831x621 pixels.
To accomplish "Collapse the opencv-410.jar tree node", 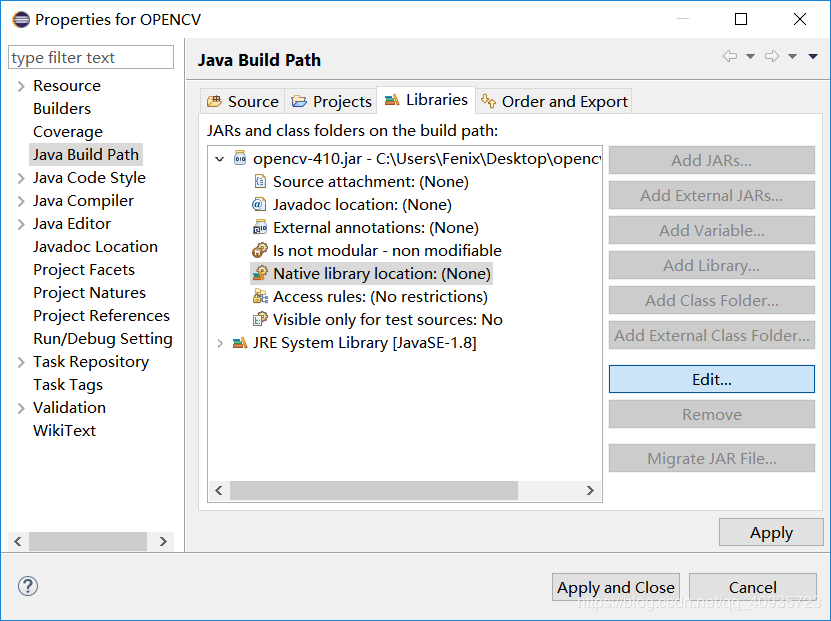I will pos(220,159).
